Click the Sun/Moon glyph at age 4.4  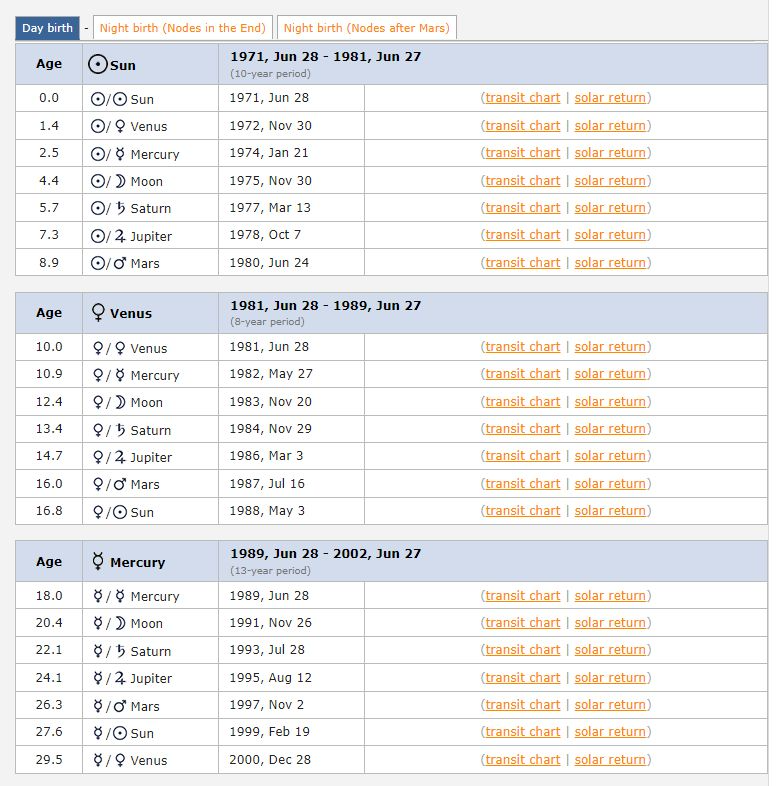coord(108,181)
